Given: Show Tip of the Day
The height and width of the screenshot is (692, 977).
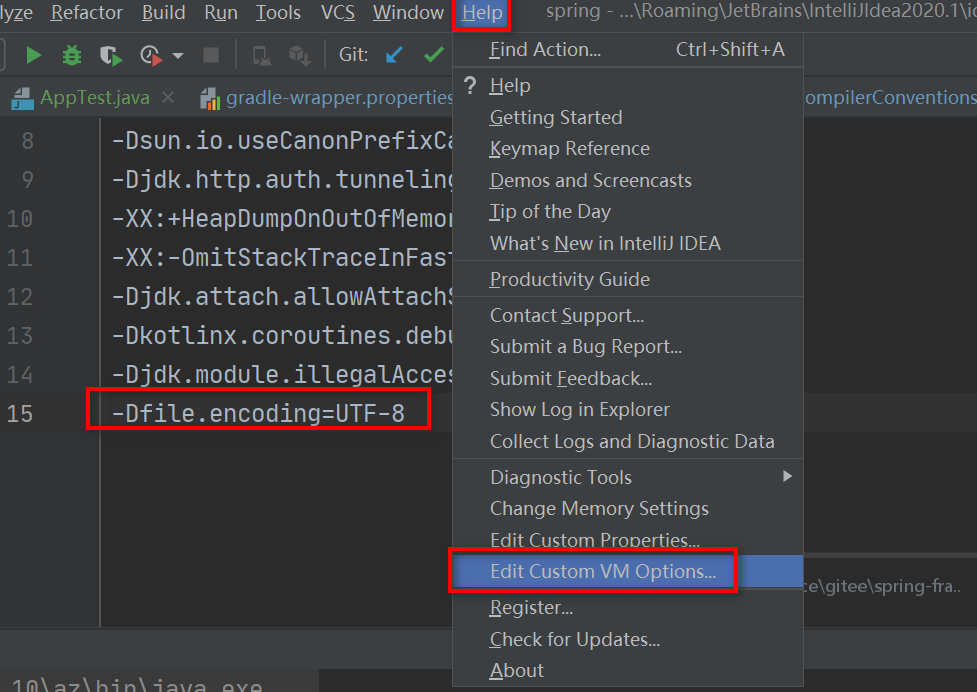Looking at the screenshot, I should point(628,212).
